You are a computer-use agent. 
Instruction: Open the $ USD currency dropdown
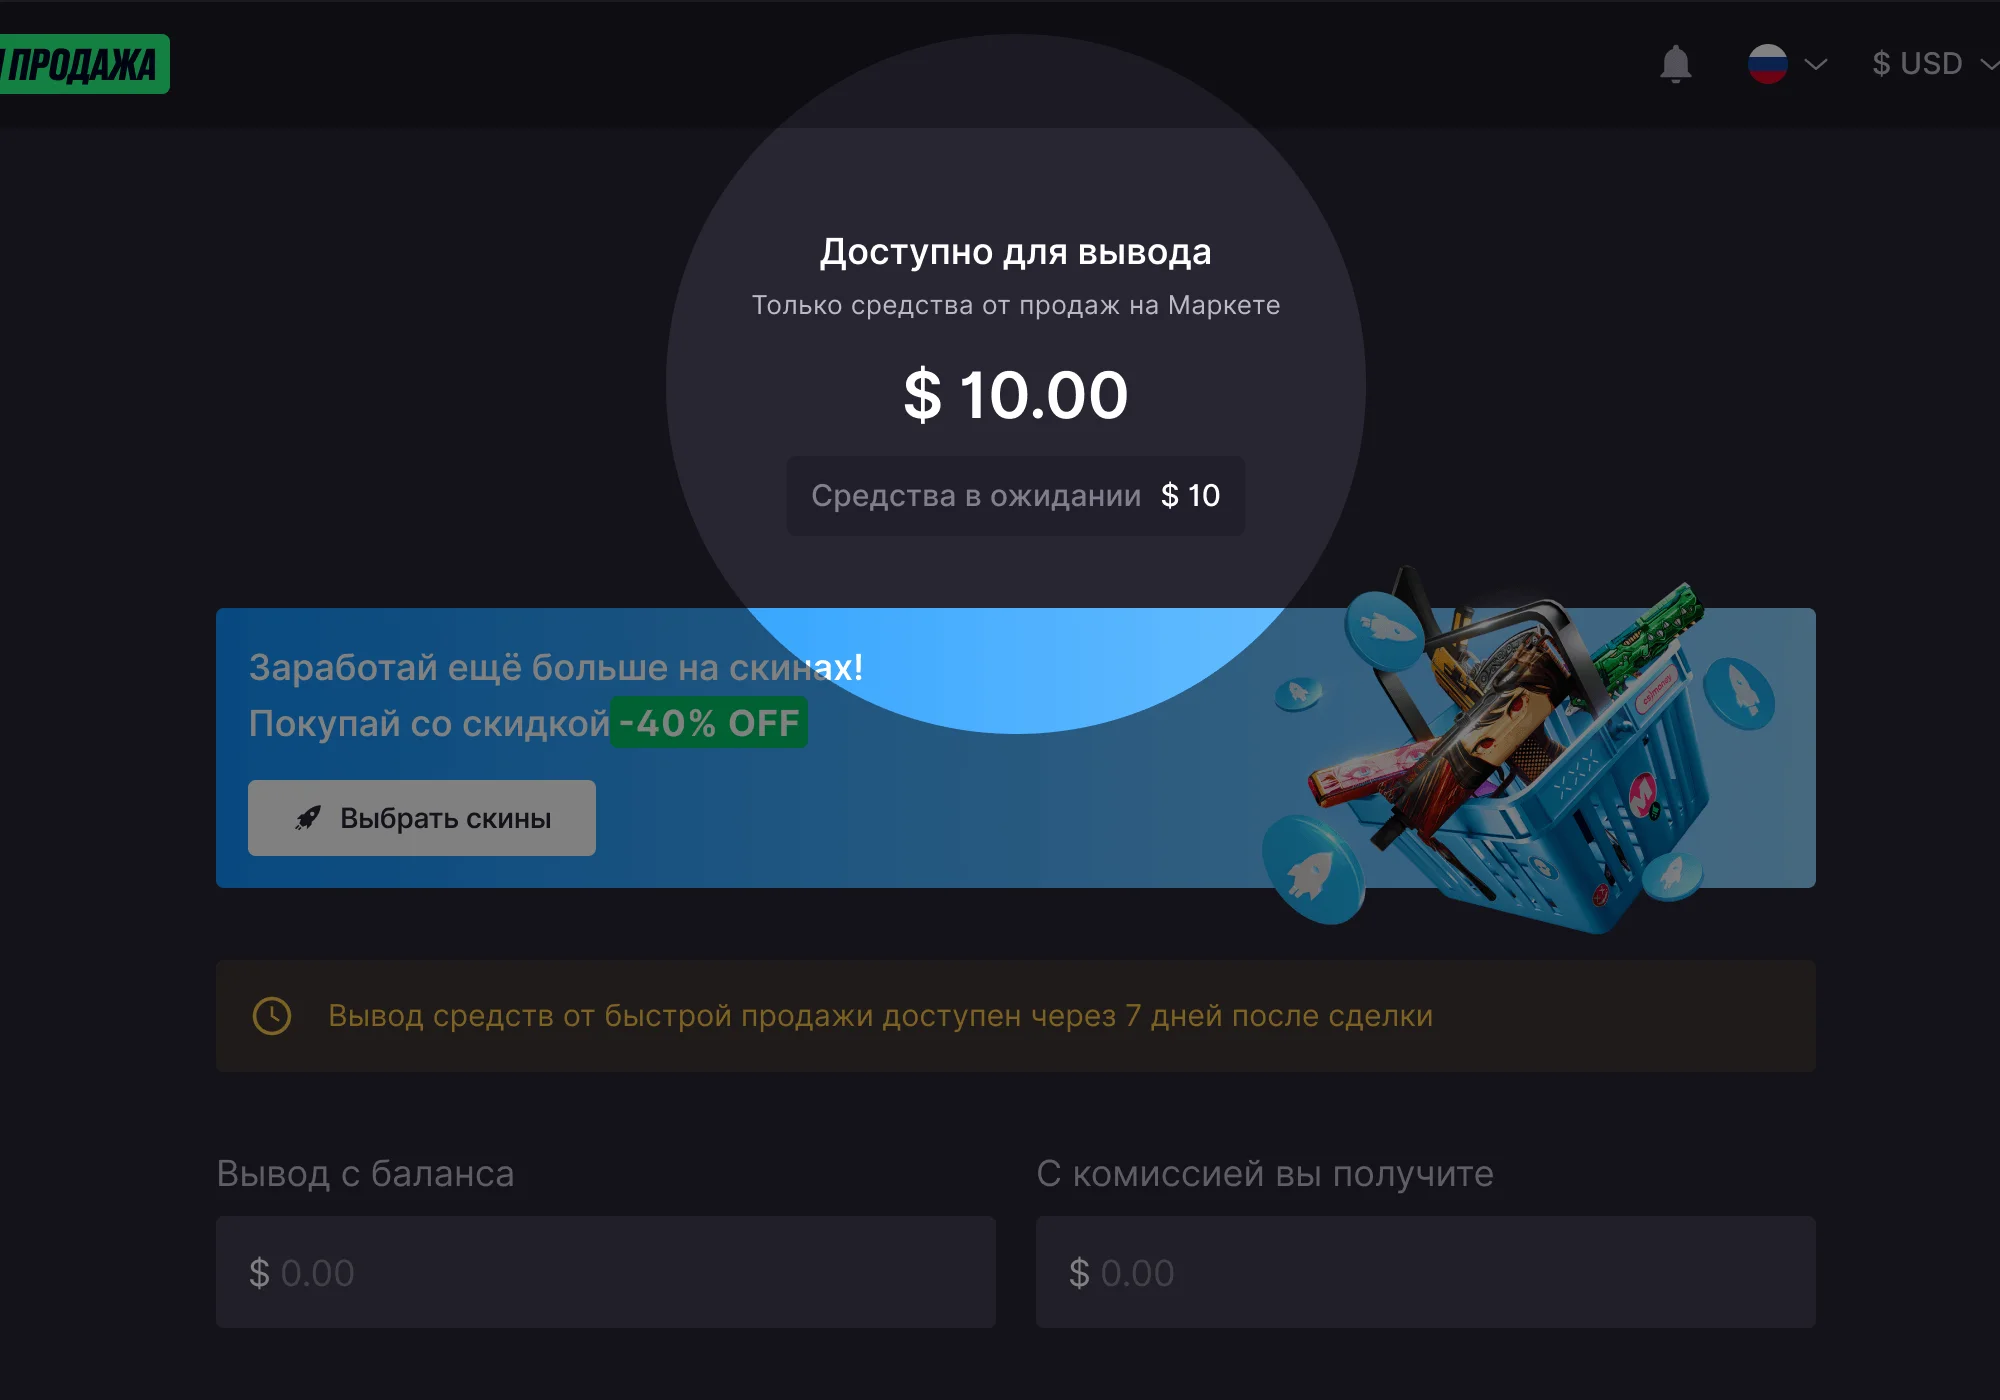tap(1934, 64)
